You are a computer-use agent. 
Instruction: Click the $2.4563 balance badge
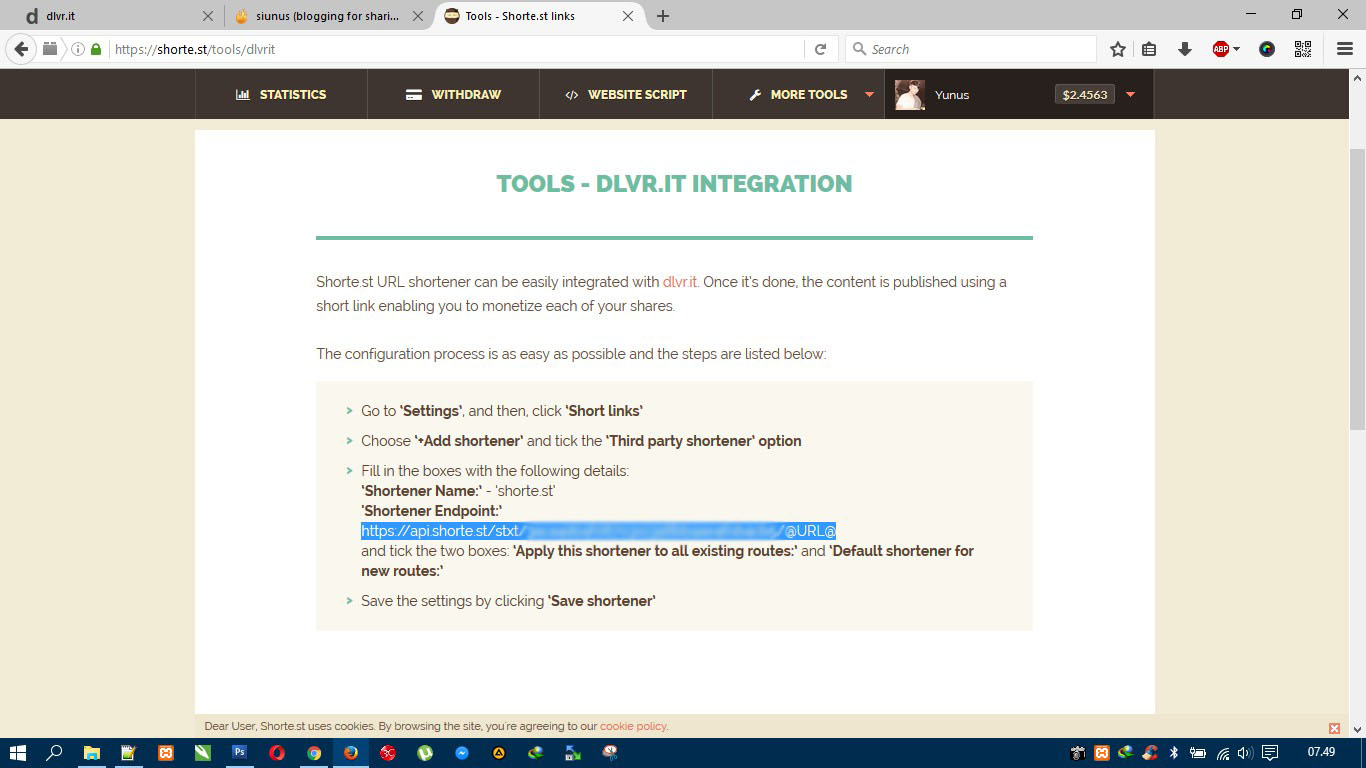1085,94
